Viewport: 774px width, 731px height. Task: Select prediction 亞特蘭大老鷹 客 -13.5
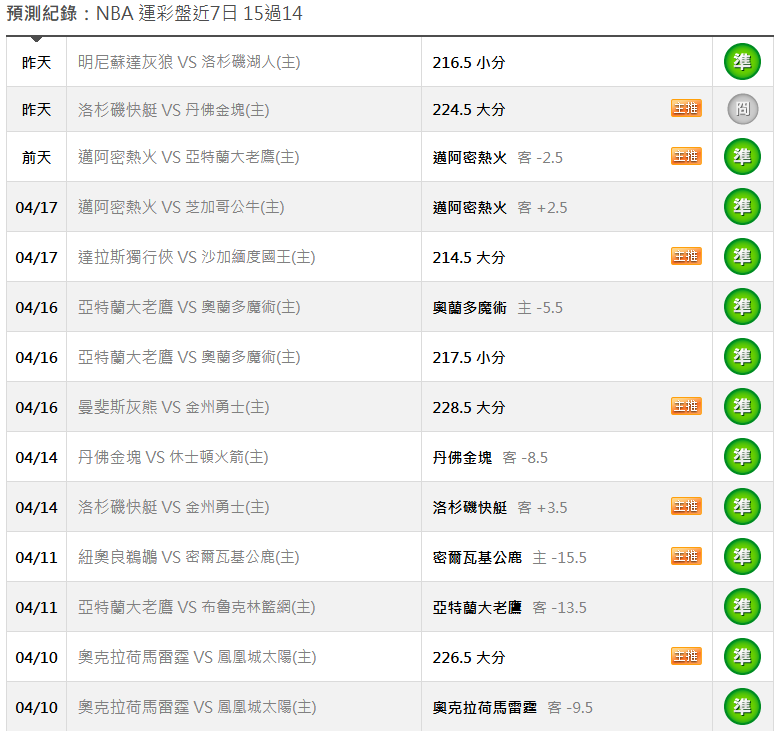click(x=510, y=608)
